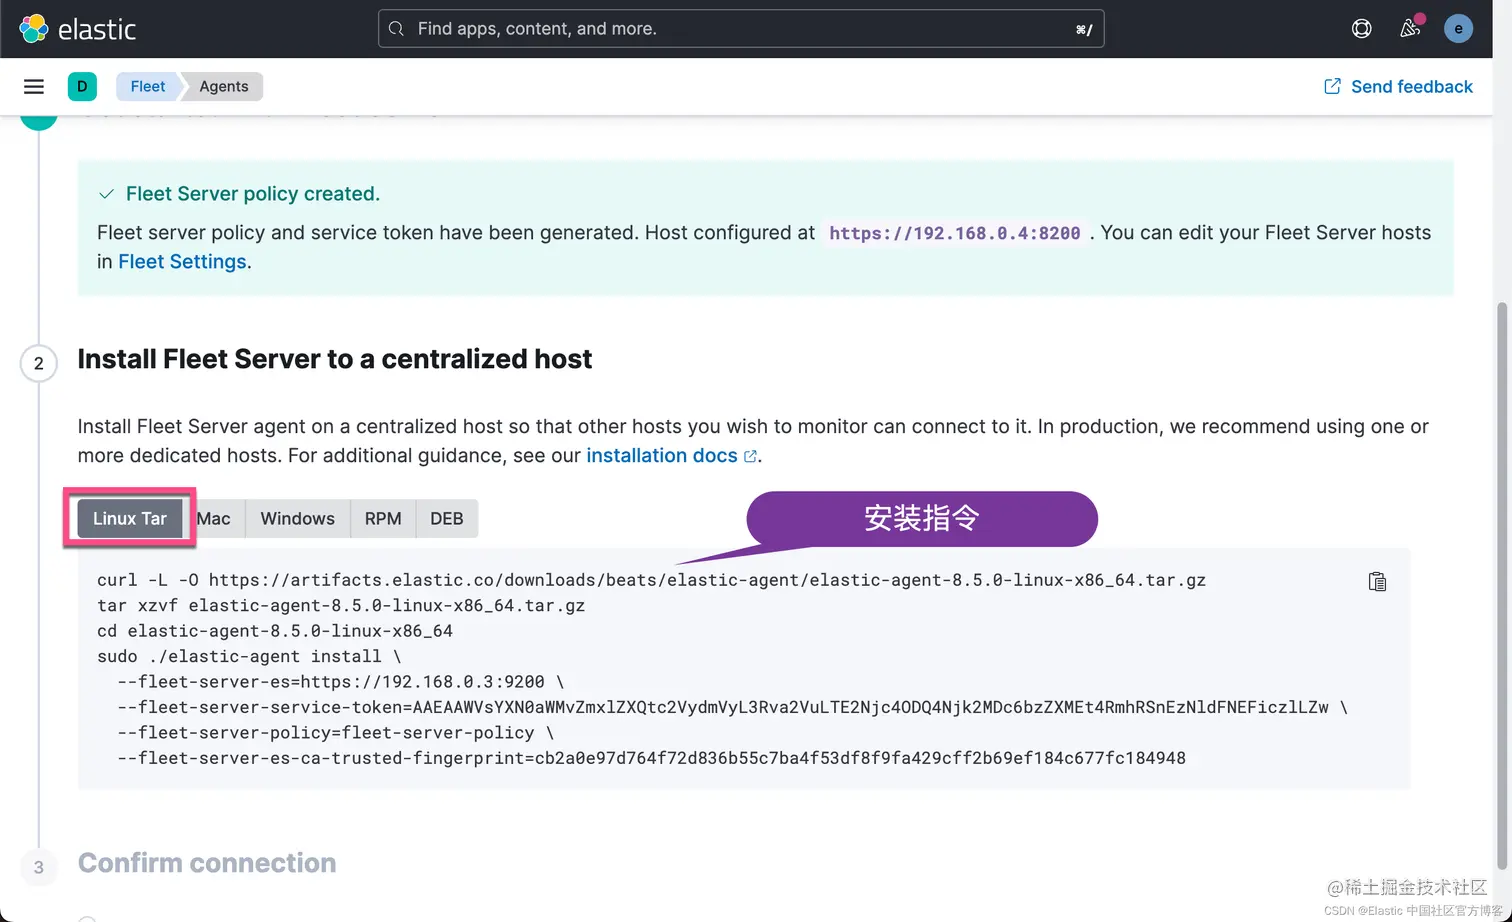Open the help lifebuoy icon
1512x922 pixels.
pos(1361,29)
